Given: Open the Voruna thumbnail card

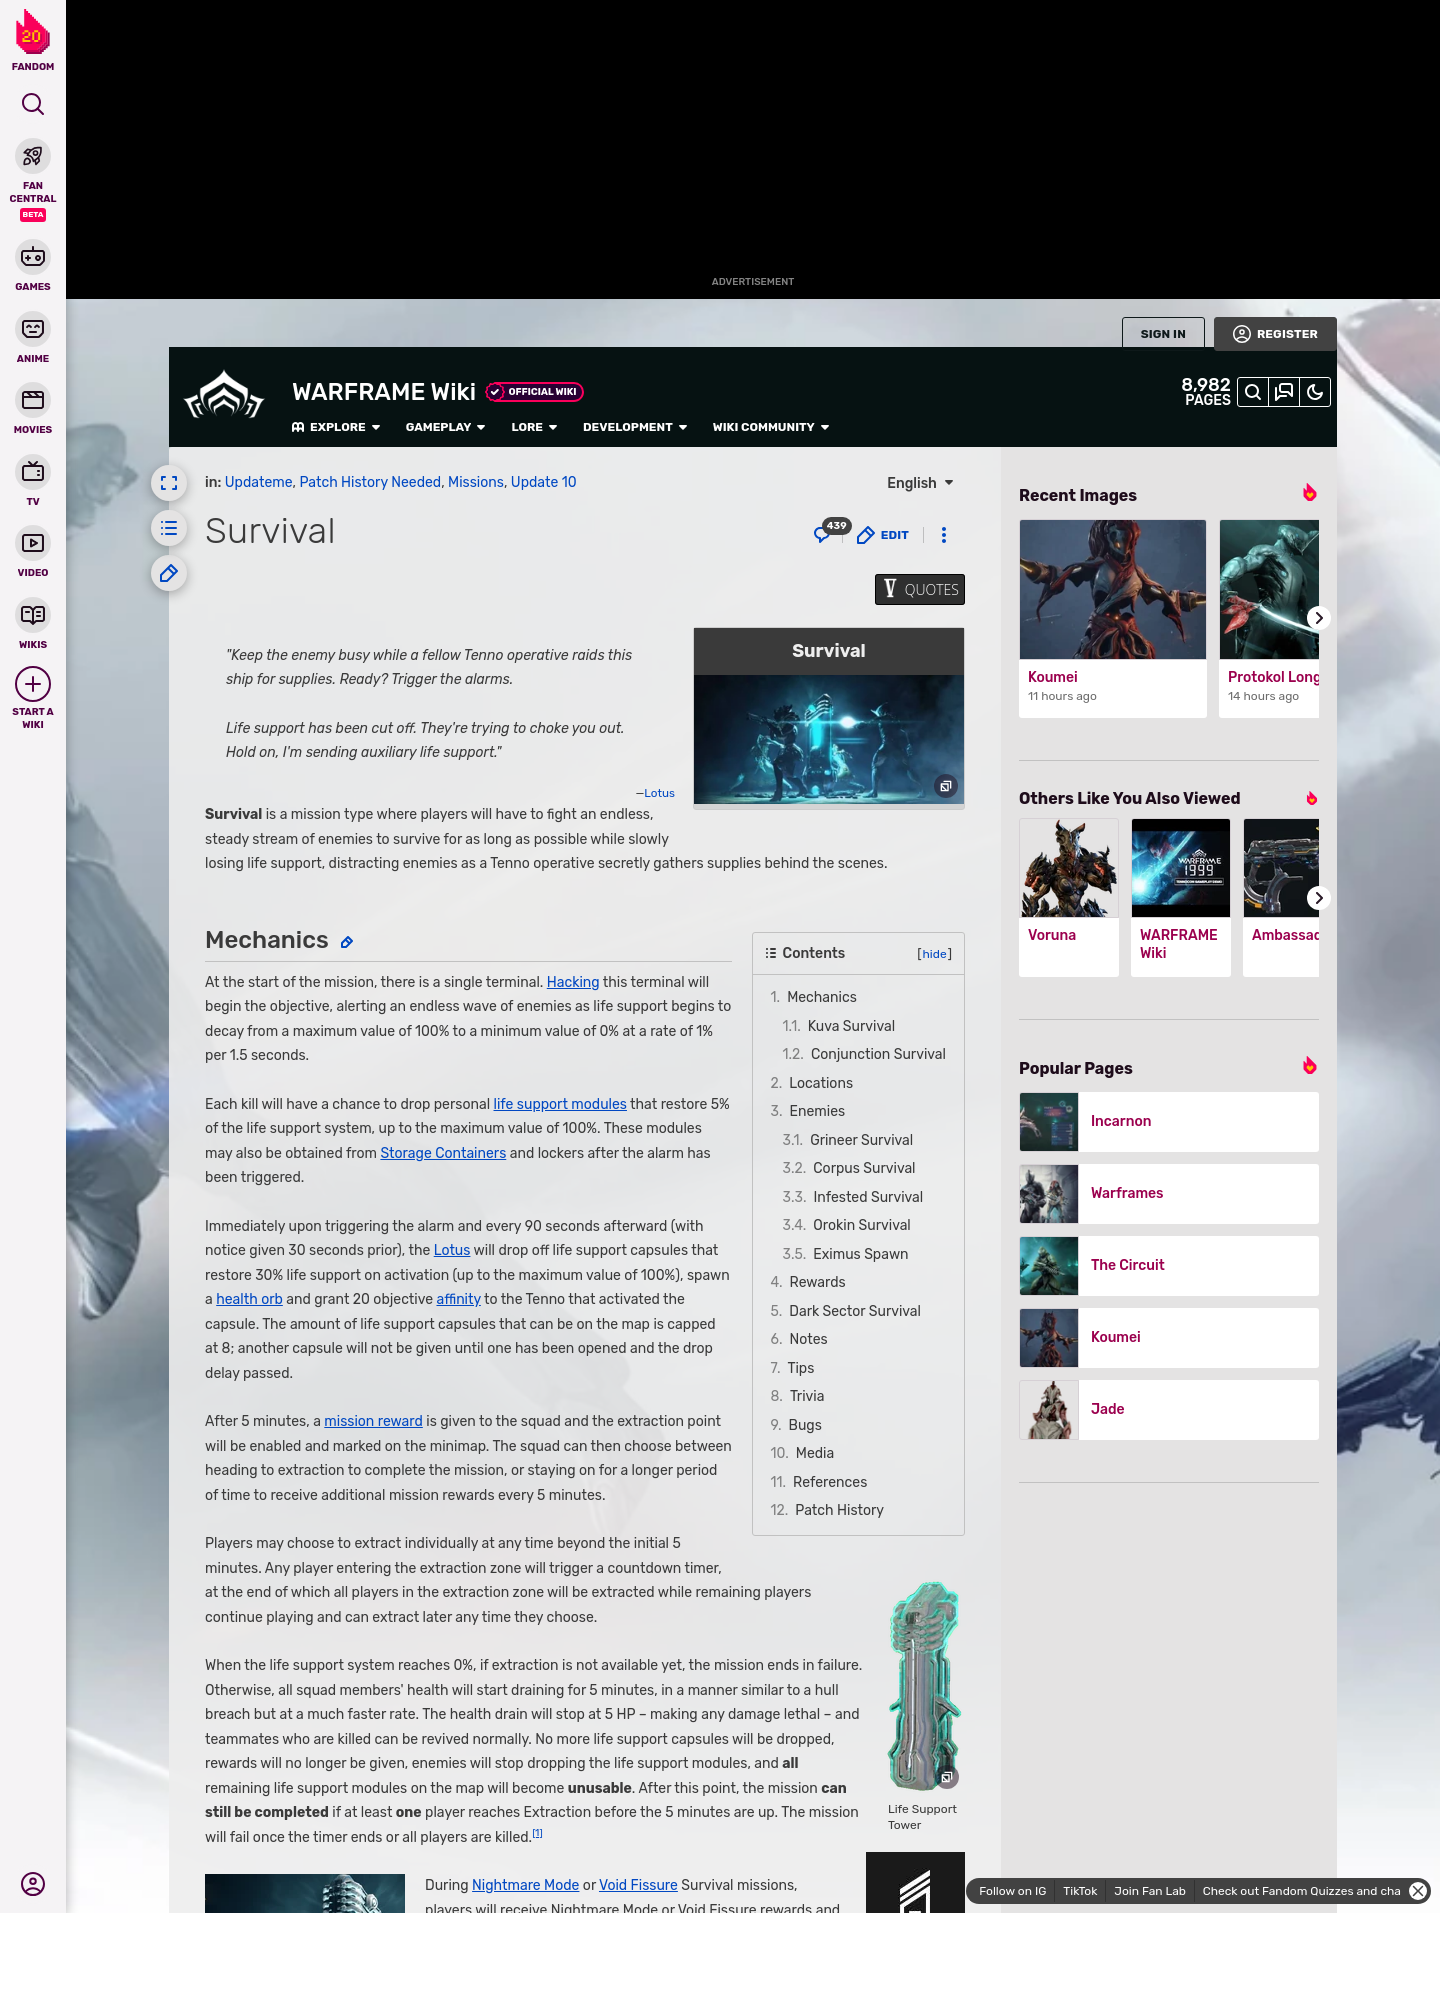Looking at the screenshot, I should pyautogui.click(x=1069, y=868).
